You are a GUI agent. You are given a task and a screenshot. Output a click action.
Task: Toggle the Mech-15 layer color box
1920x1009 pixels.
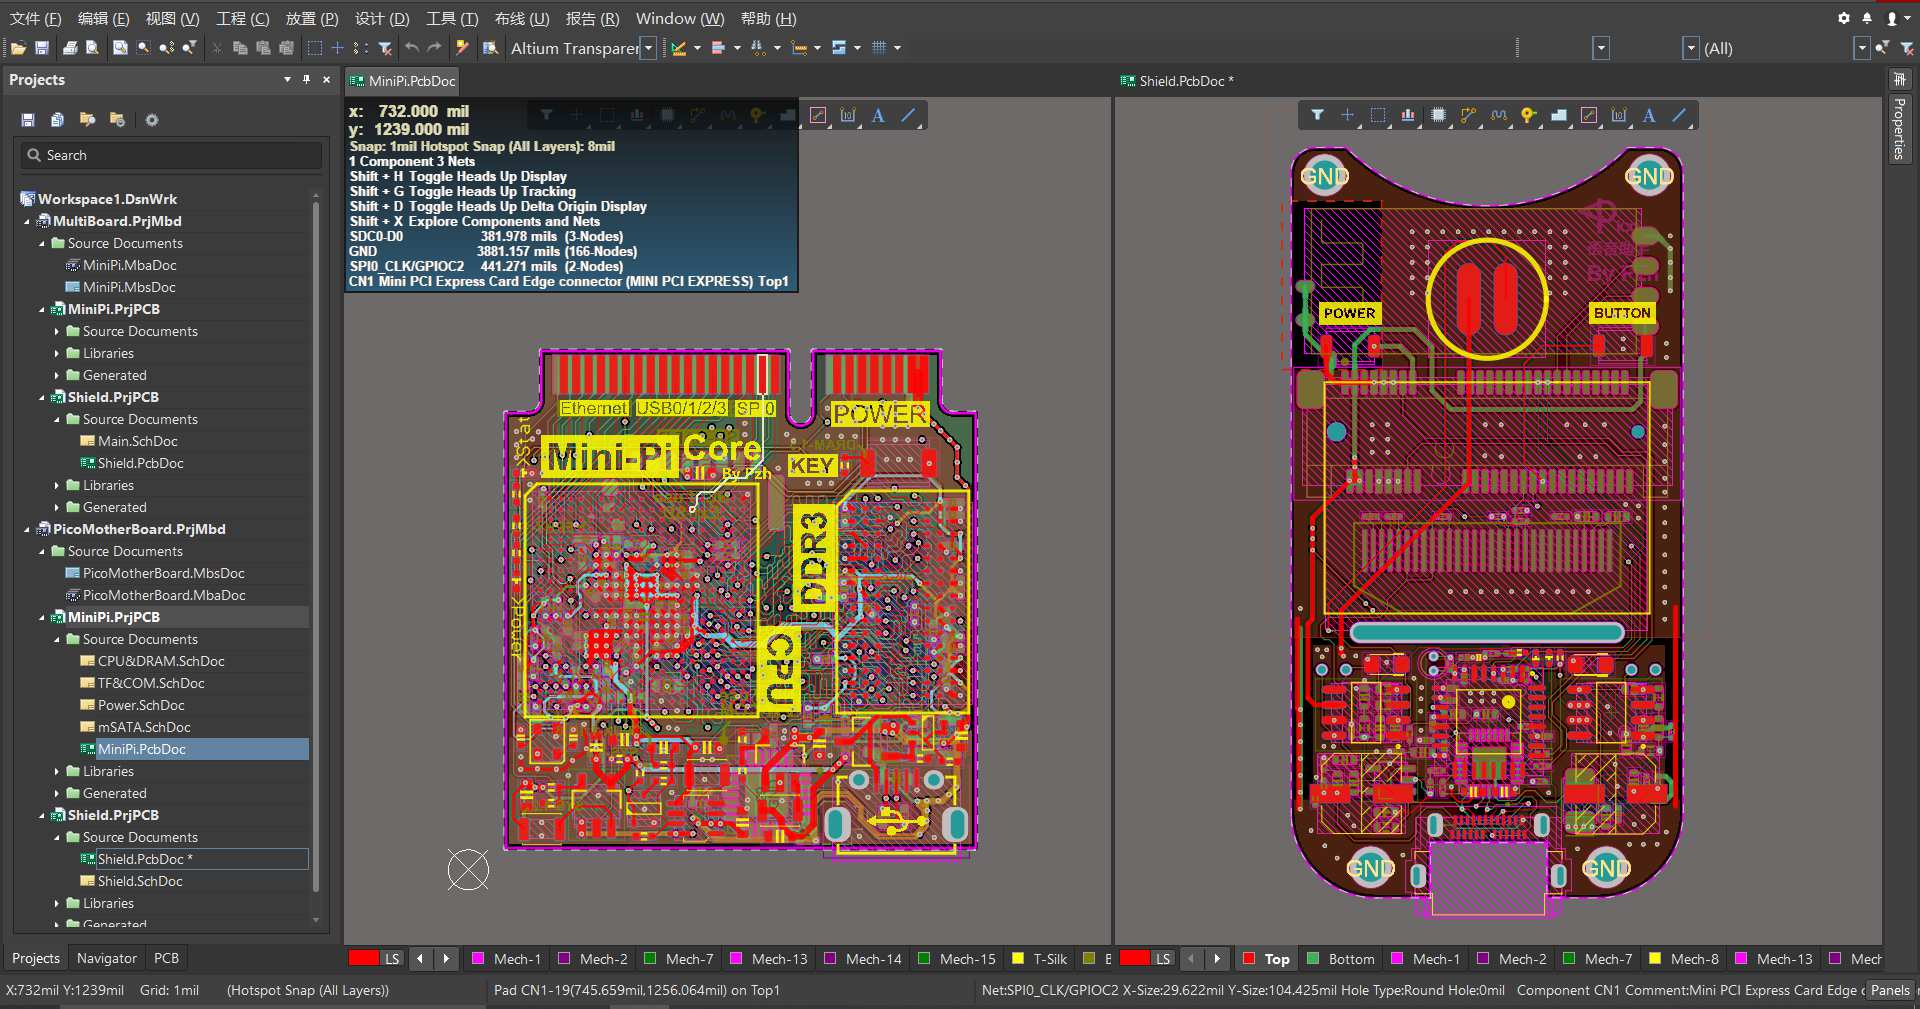pyautogui.click(x=924, y=958)
